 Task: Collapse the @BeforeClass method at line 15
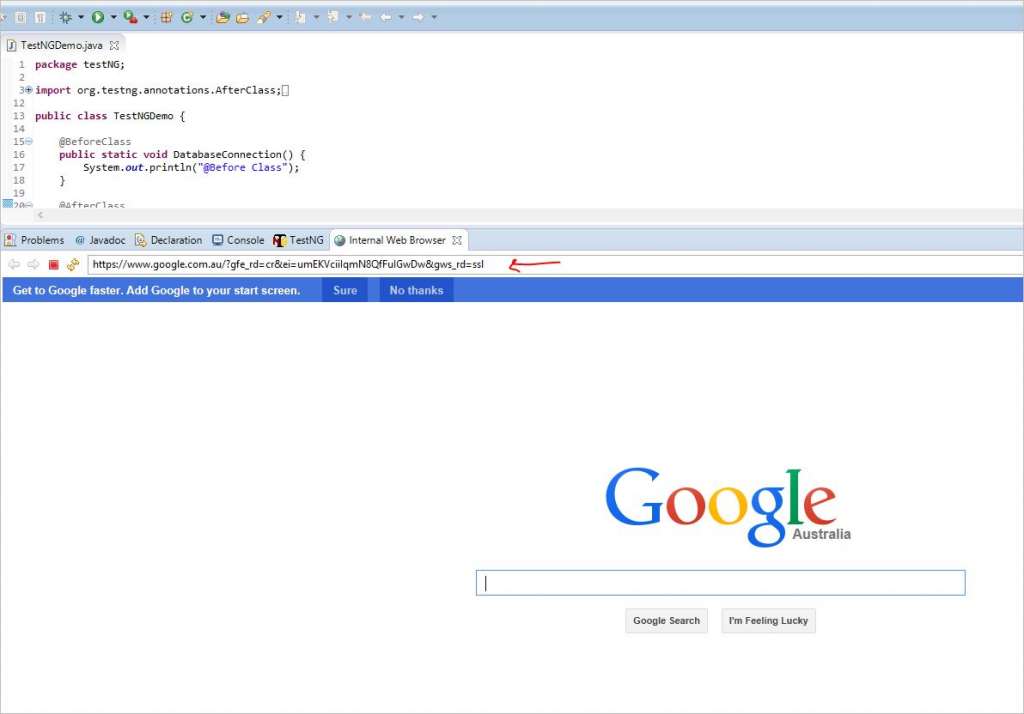(29, 141)
